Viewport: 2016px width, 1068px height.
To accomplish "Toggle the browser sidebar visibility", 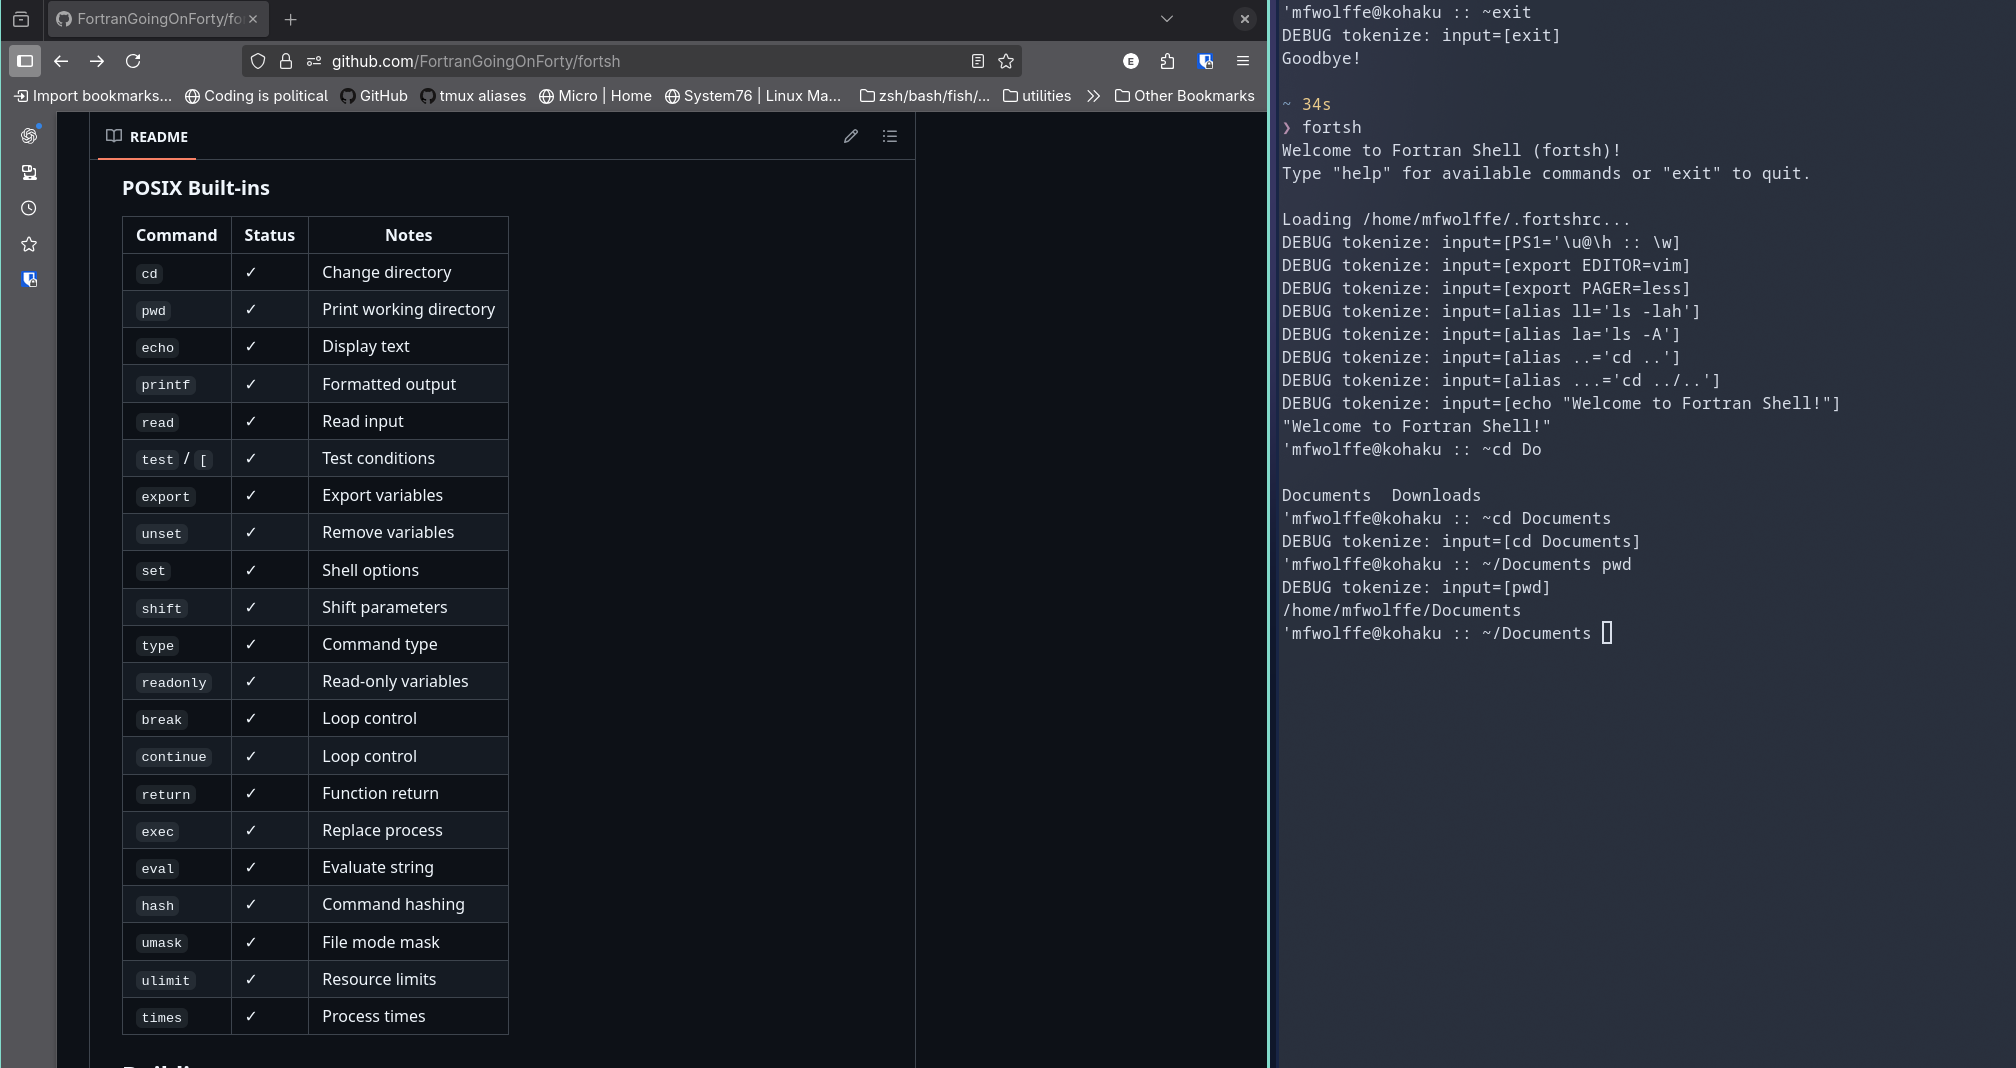I will 25,61.
